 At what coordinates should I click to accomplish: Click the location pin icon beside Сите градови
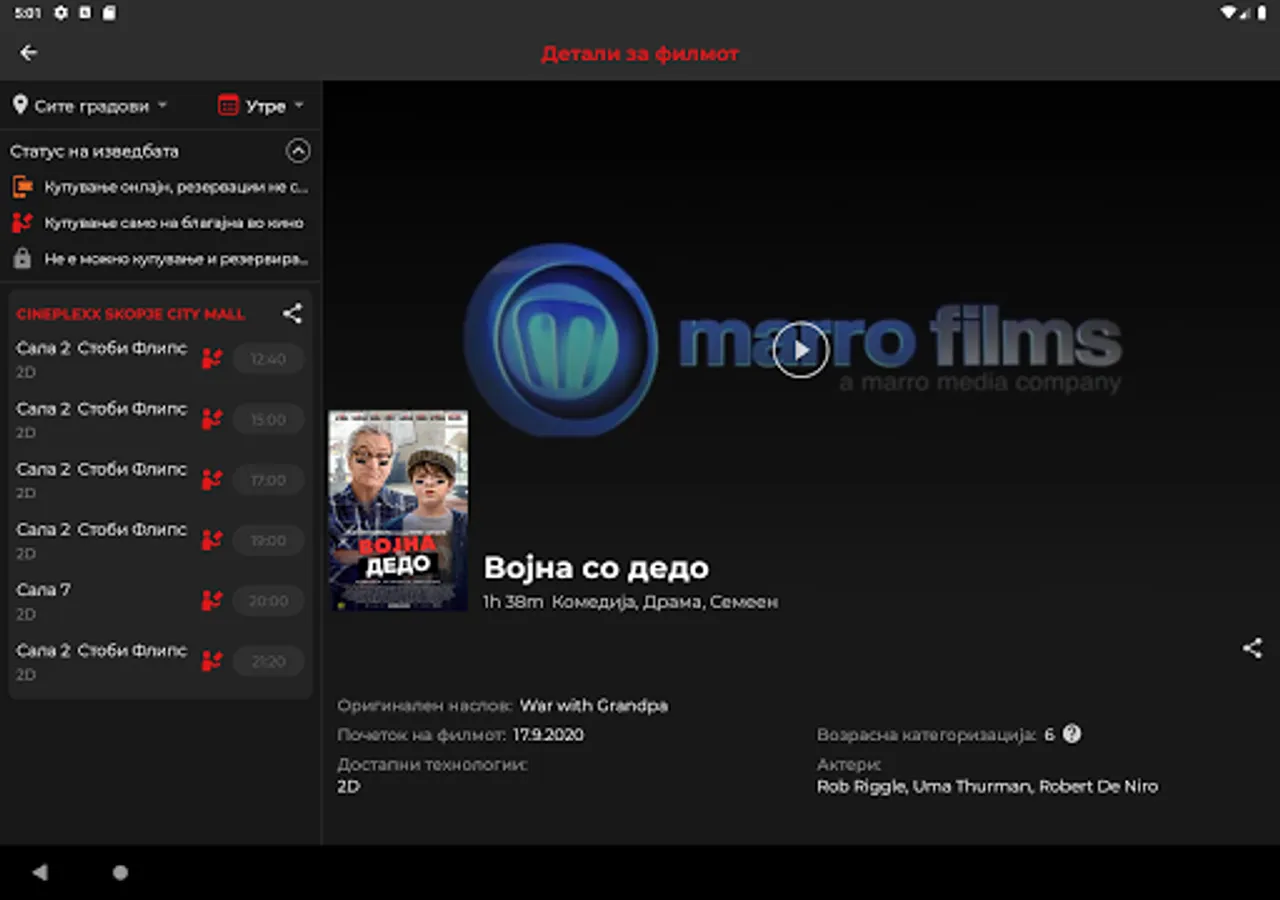click(20, 105)
